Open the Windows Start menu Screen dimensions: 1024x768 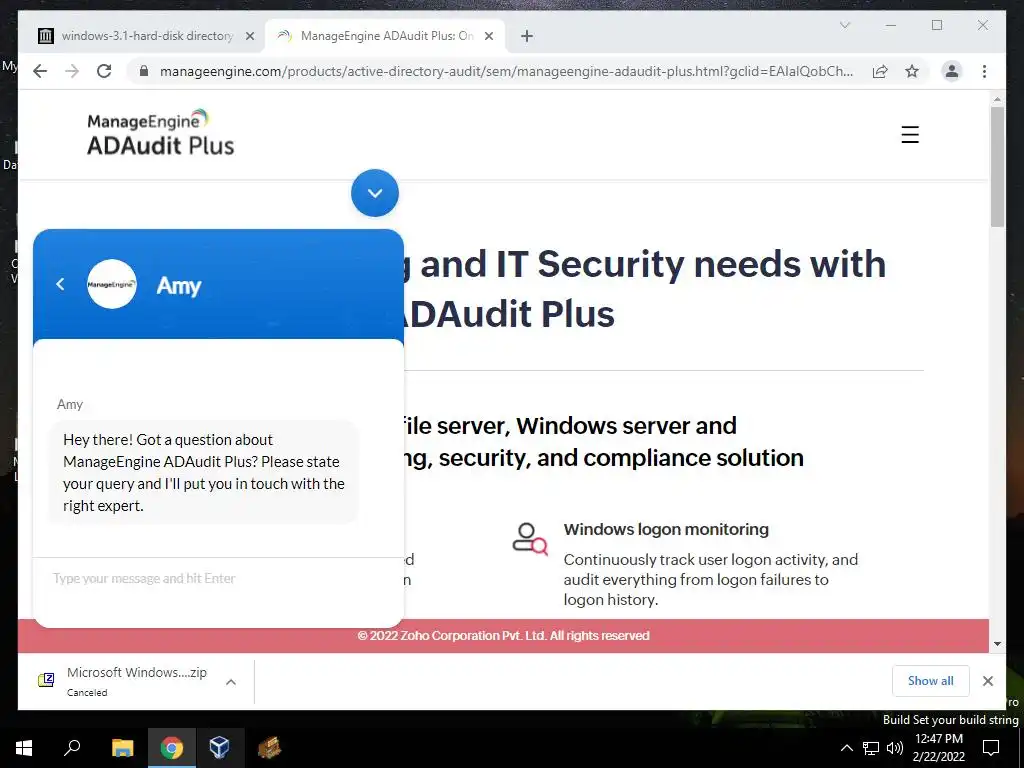24,748
